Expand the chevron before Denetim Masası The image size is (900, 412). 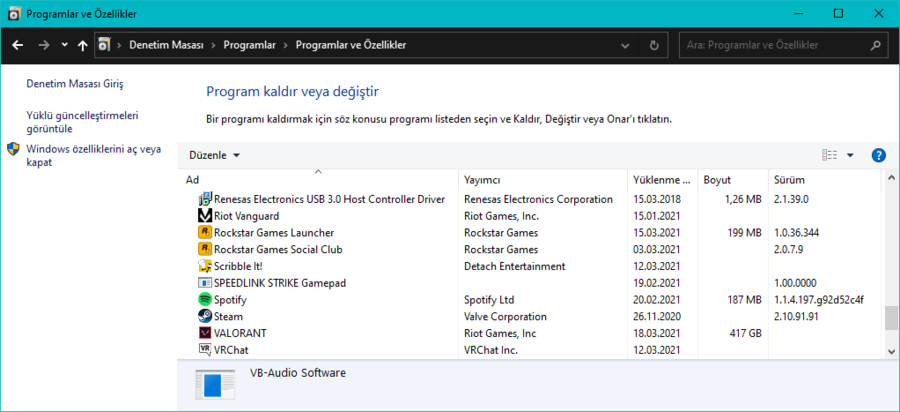coord(119,45)
